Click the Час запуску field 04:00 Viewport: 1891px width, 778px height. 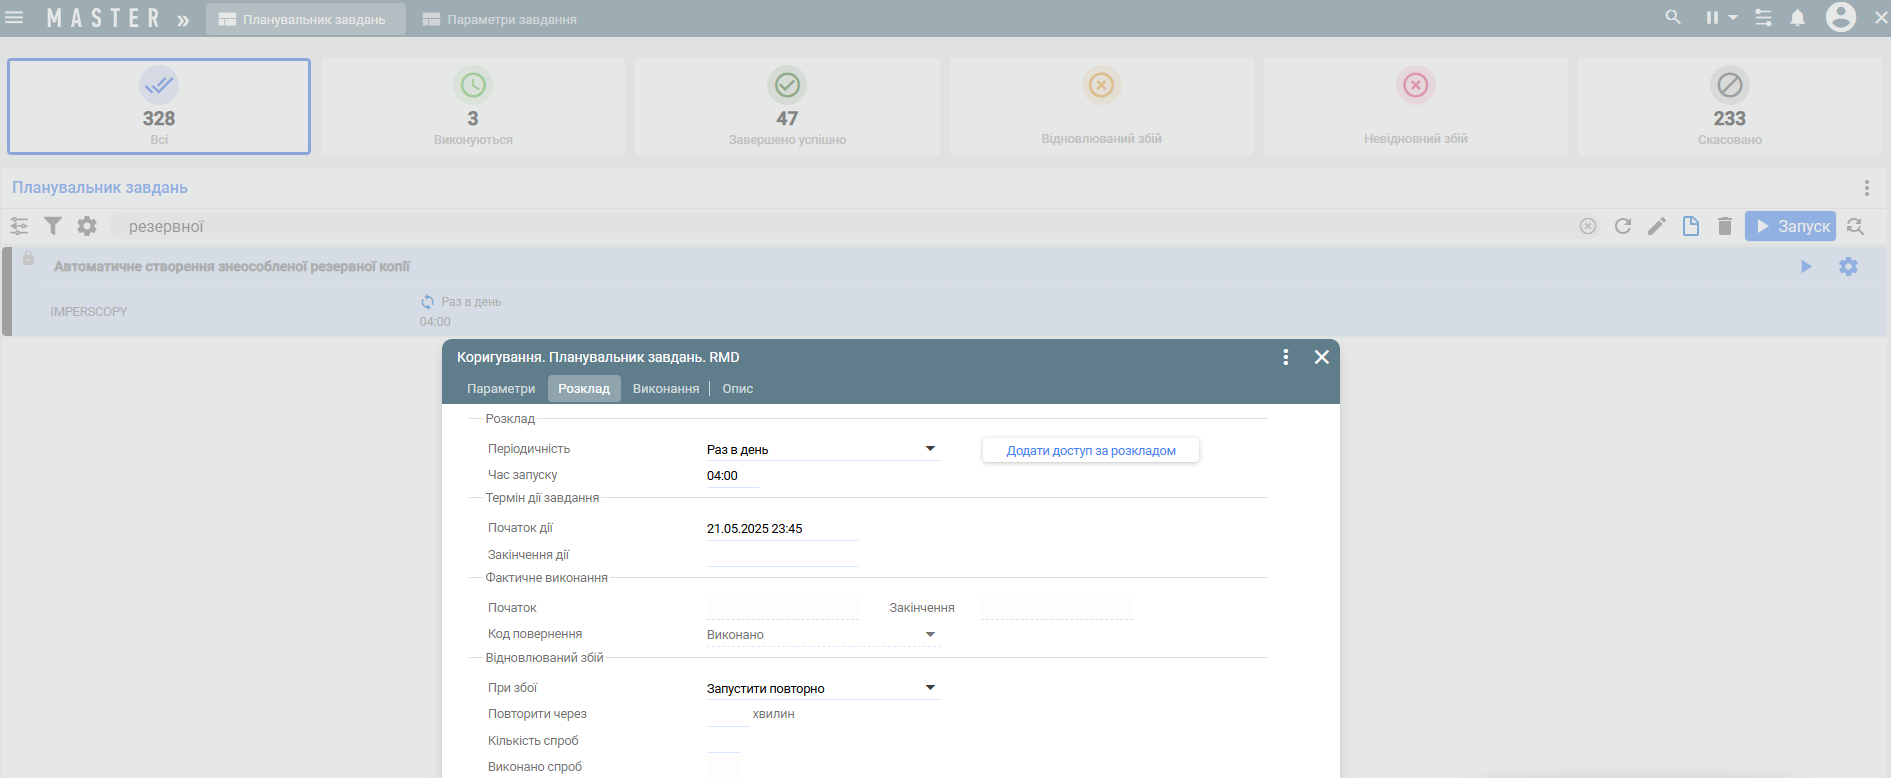tap(732, 476)
